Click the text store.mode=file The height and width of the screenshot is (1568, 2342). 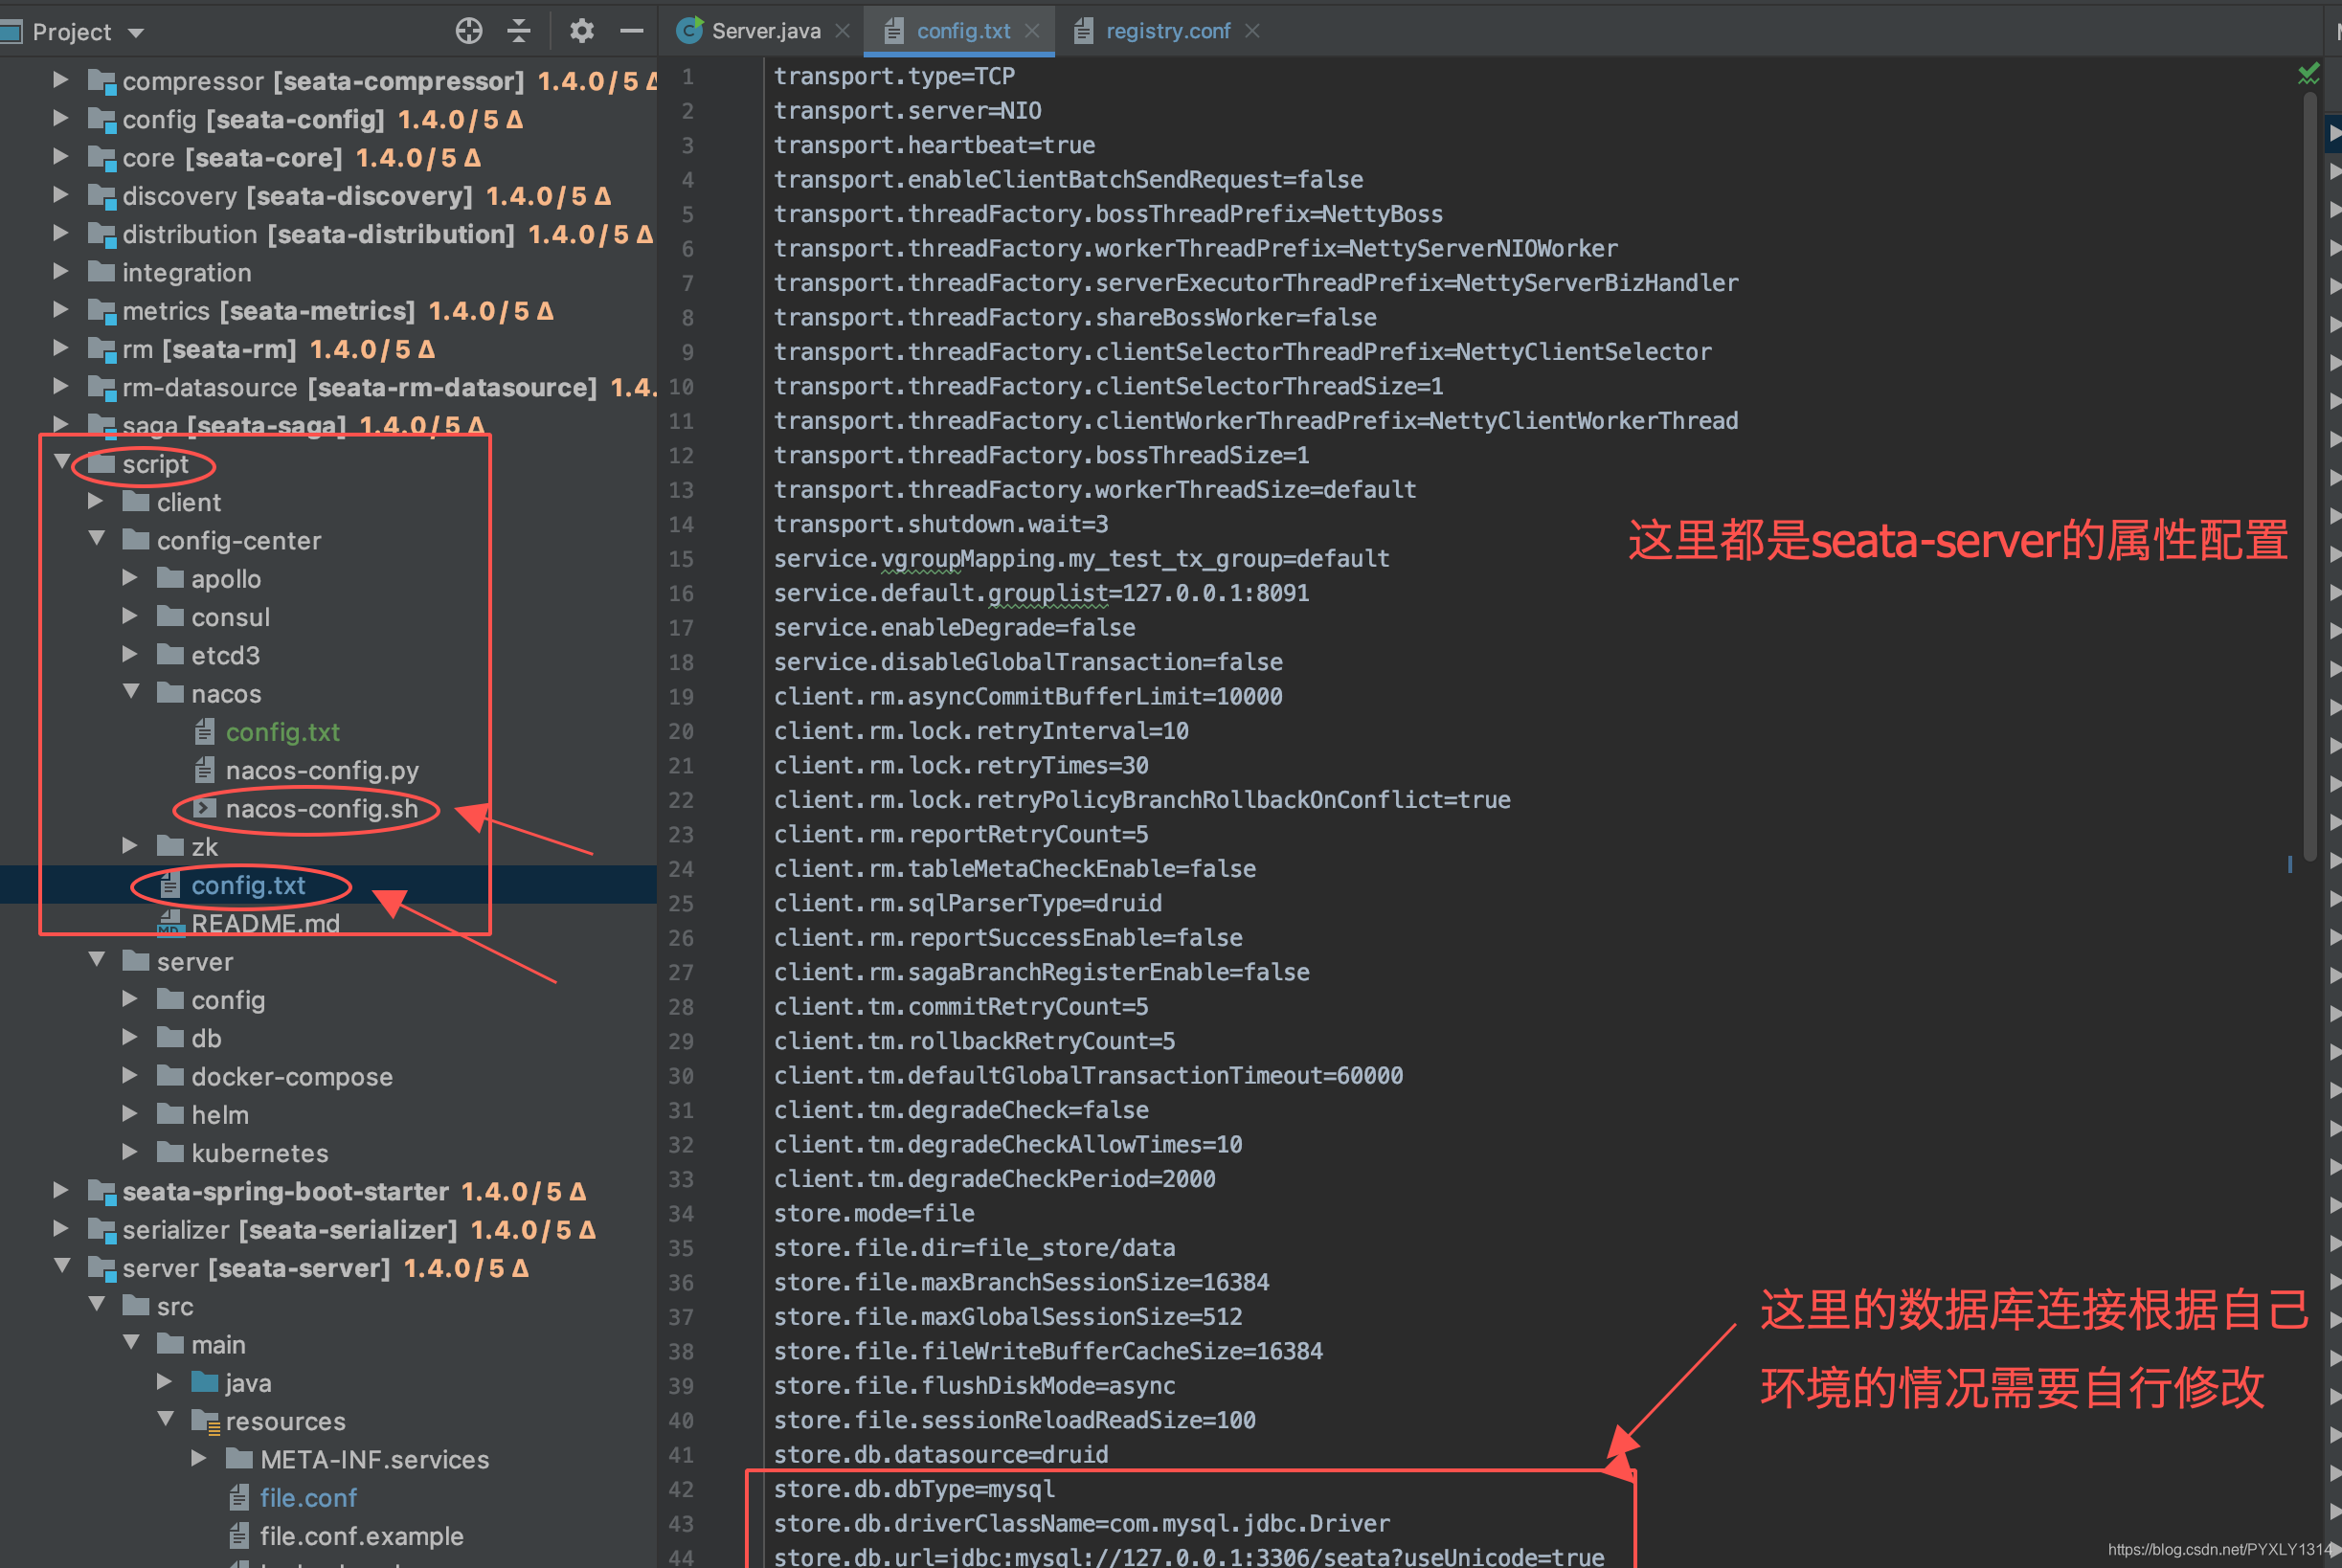(874, 1213)
